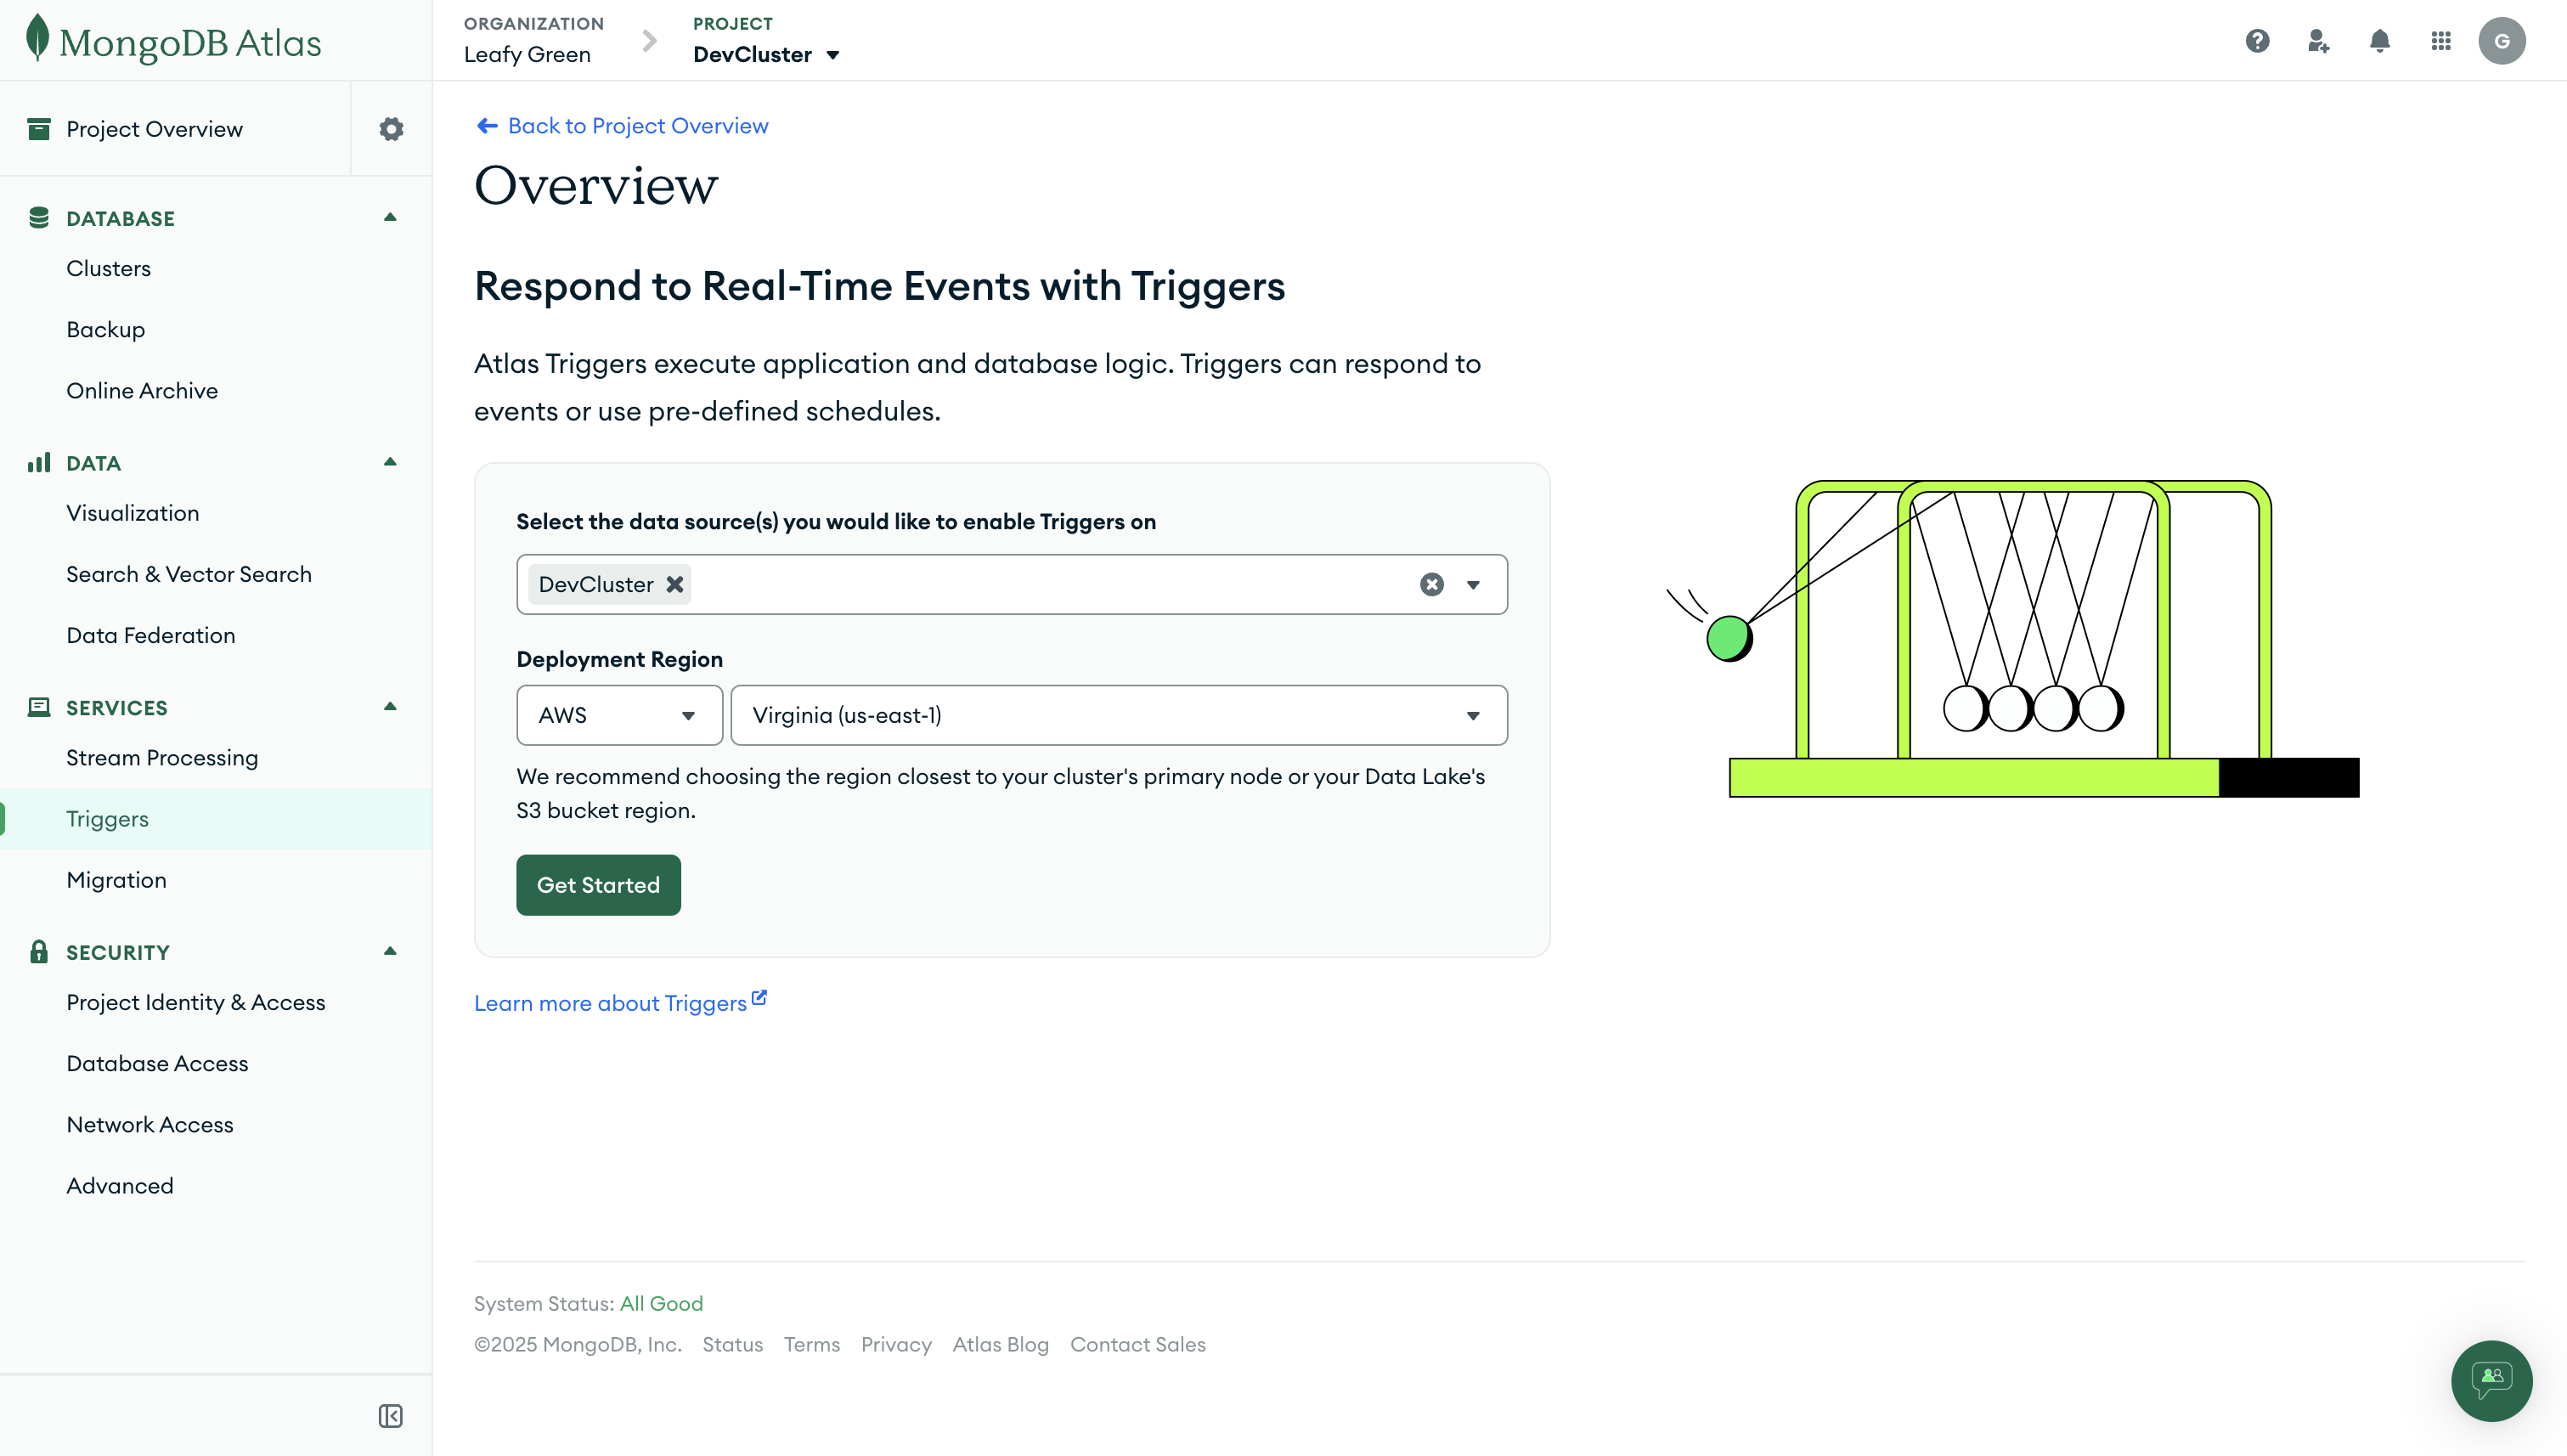Collapse the sidebar using the bottom icon
The image size is (2567, 1456).
[x=390, y=1415]
